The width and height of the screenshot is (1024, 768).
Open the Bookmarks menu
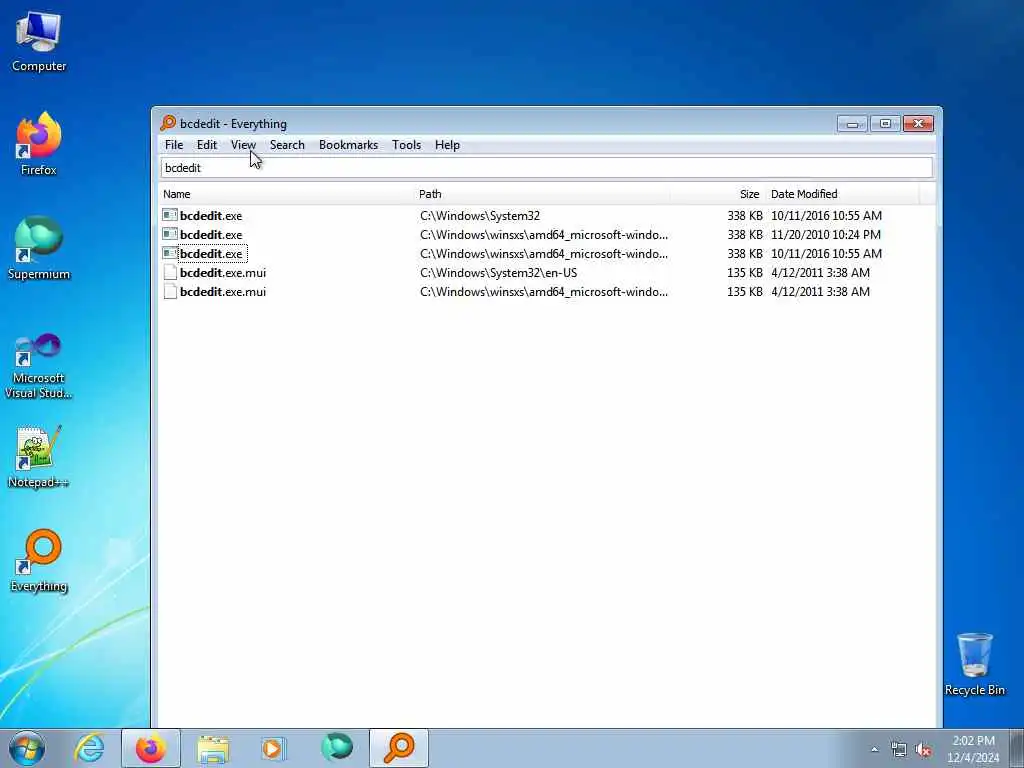(348, 145)
